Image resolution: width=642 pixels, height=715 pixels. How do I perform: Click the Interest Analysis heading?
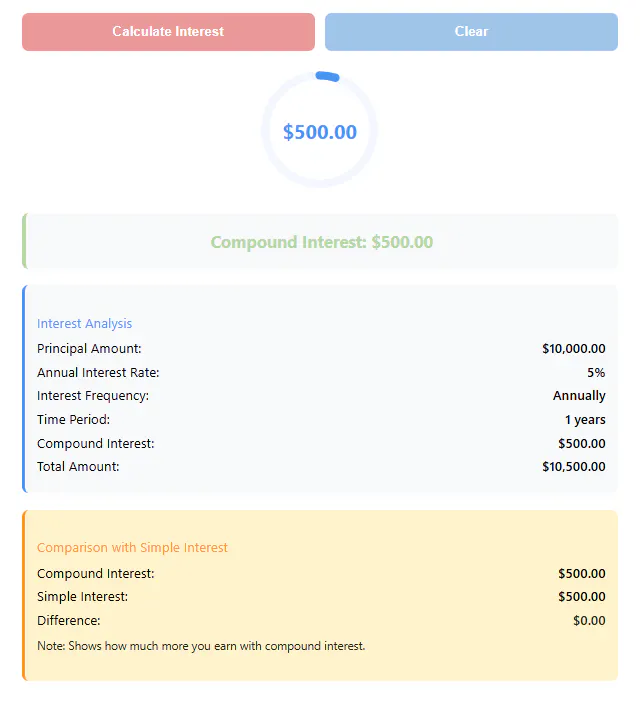84,323
